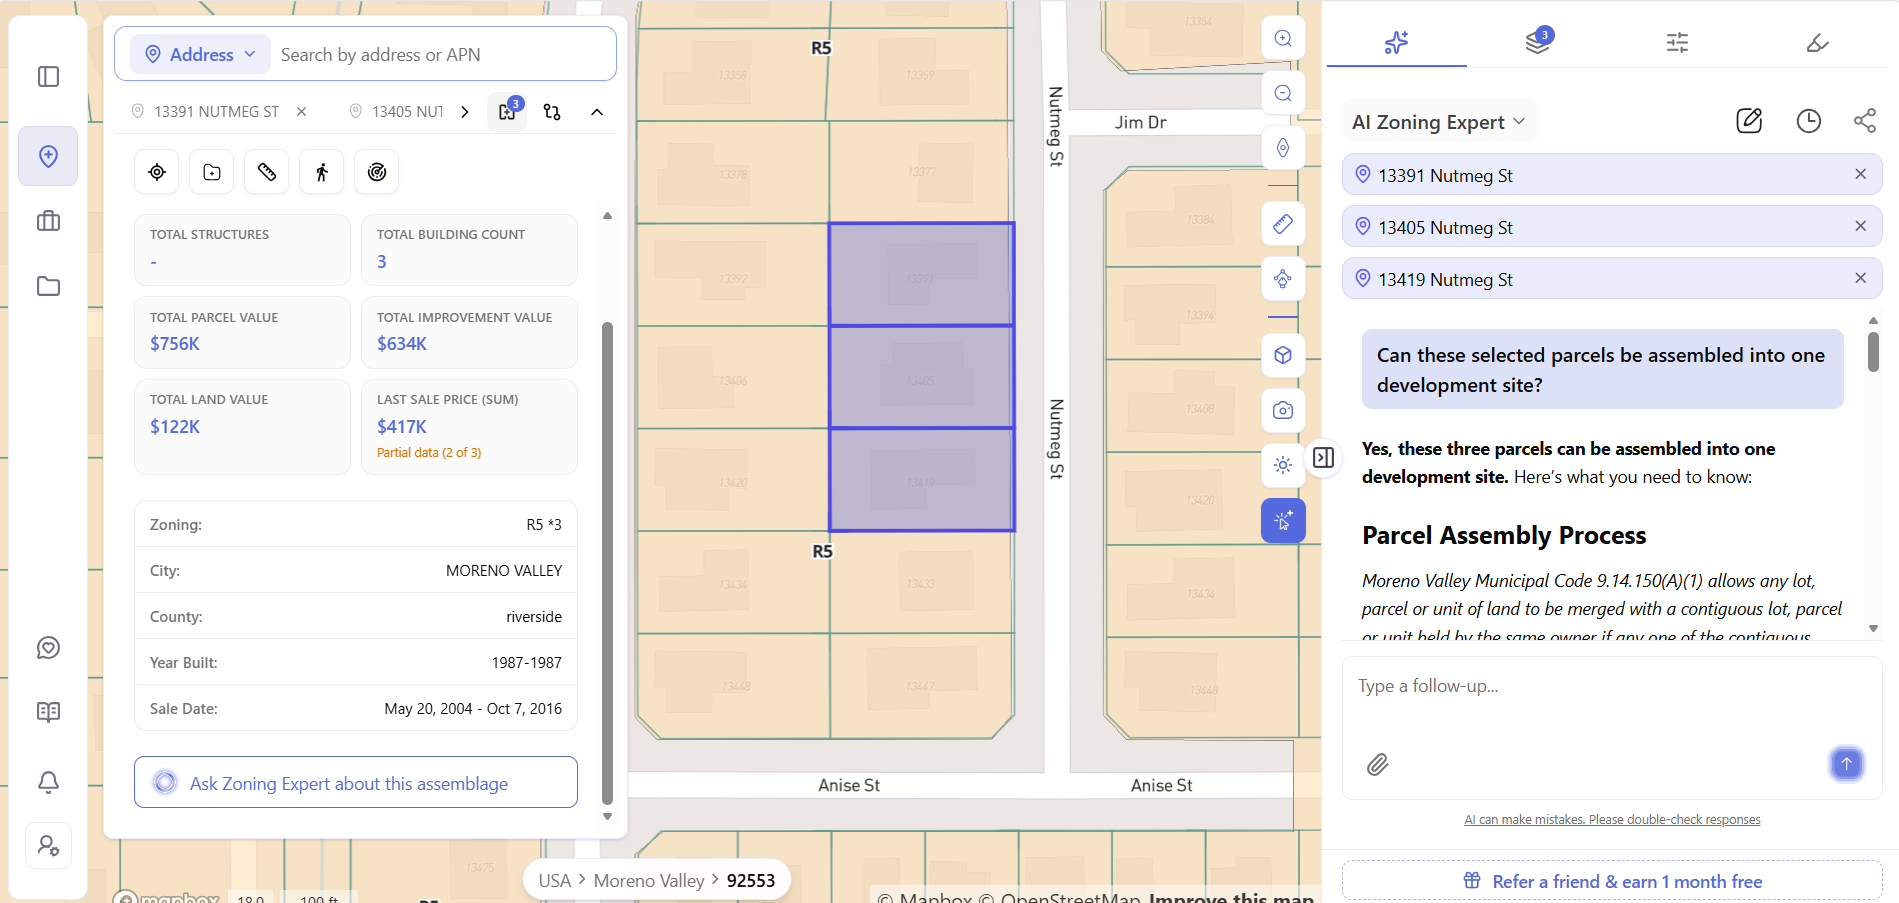The width and height of the screenshot is (1899, 903).
Task: Start a new chat edit icon
Action: click(1749, 121)
